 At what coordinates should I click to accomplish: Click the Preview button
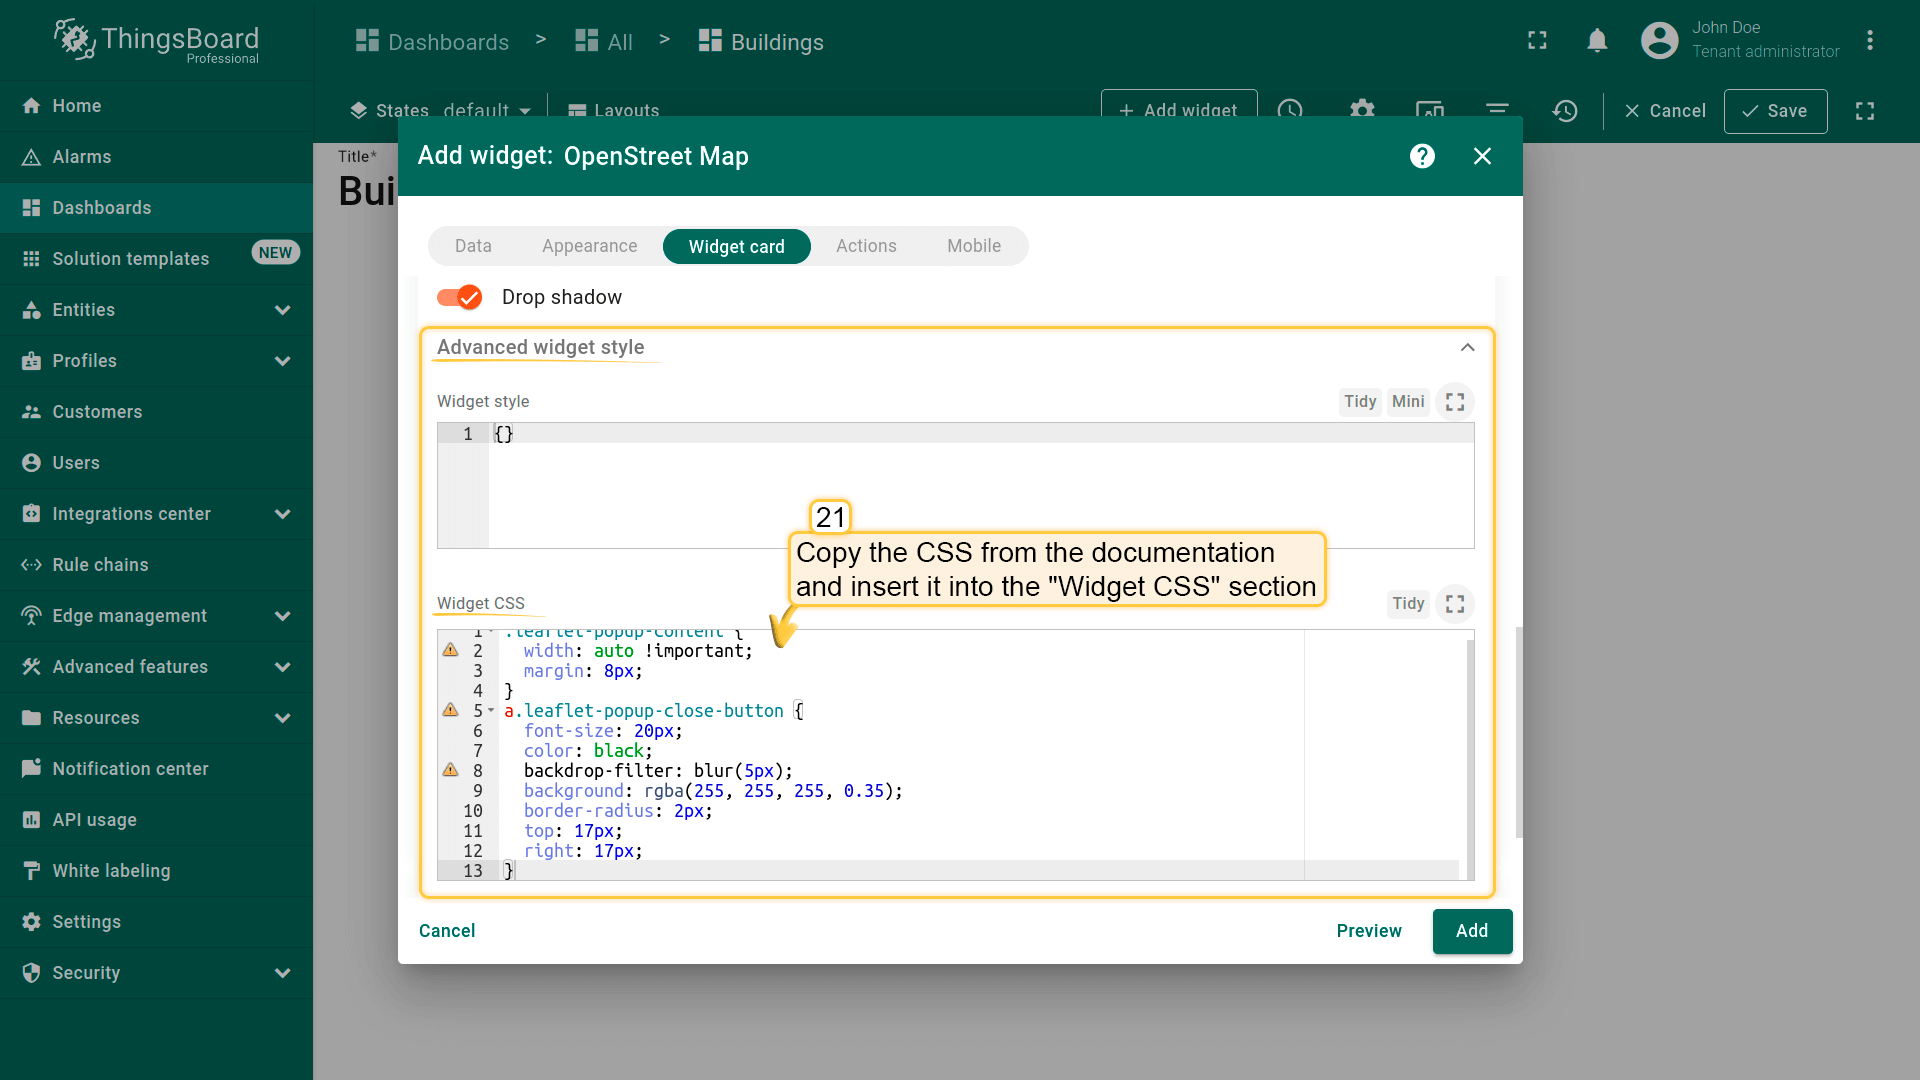pos(1368,931)
